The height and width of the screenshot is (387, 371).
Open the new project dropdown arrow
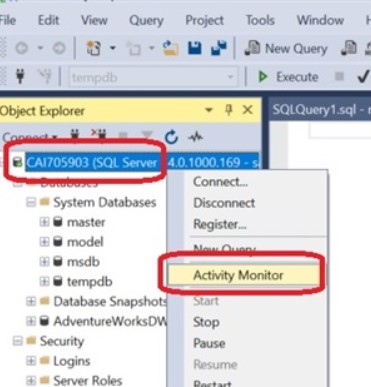pyautogui.click(x=113, y=48)
